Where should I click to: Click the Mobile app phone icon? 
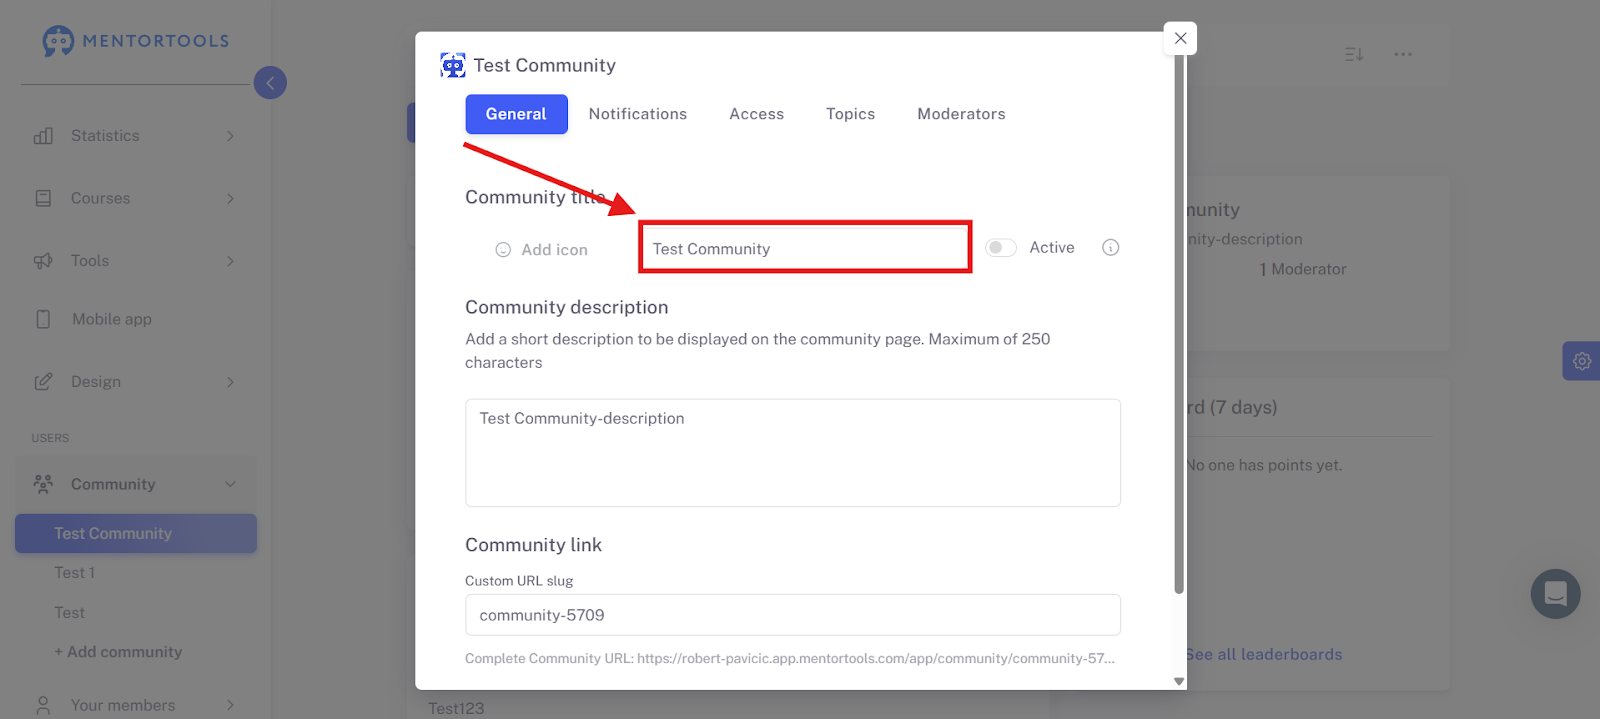click(x=43, y=319)
